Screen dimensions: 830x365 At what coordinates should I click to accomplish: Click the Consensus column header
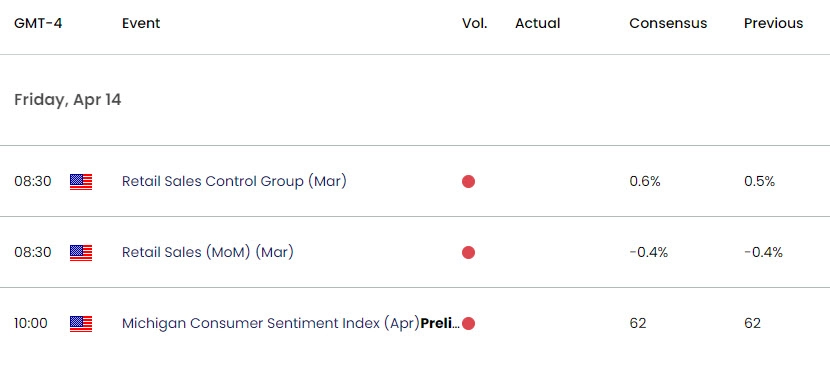pyautogui.click(x=668, y=23)
